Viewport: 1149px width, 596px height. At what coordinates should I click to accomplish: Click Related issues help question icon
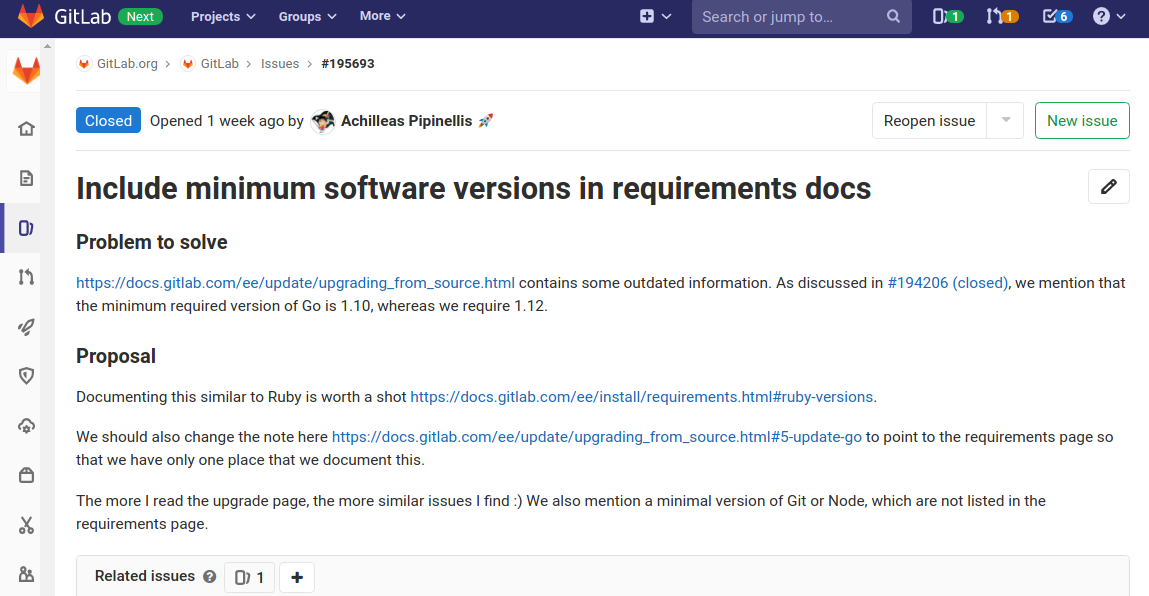click(x=210, y=577)
